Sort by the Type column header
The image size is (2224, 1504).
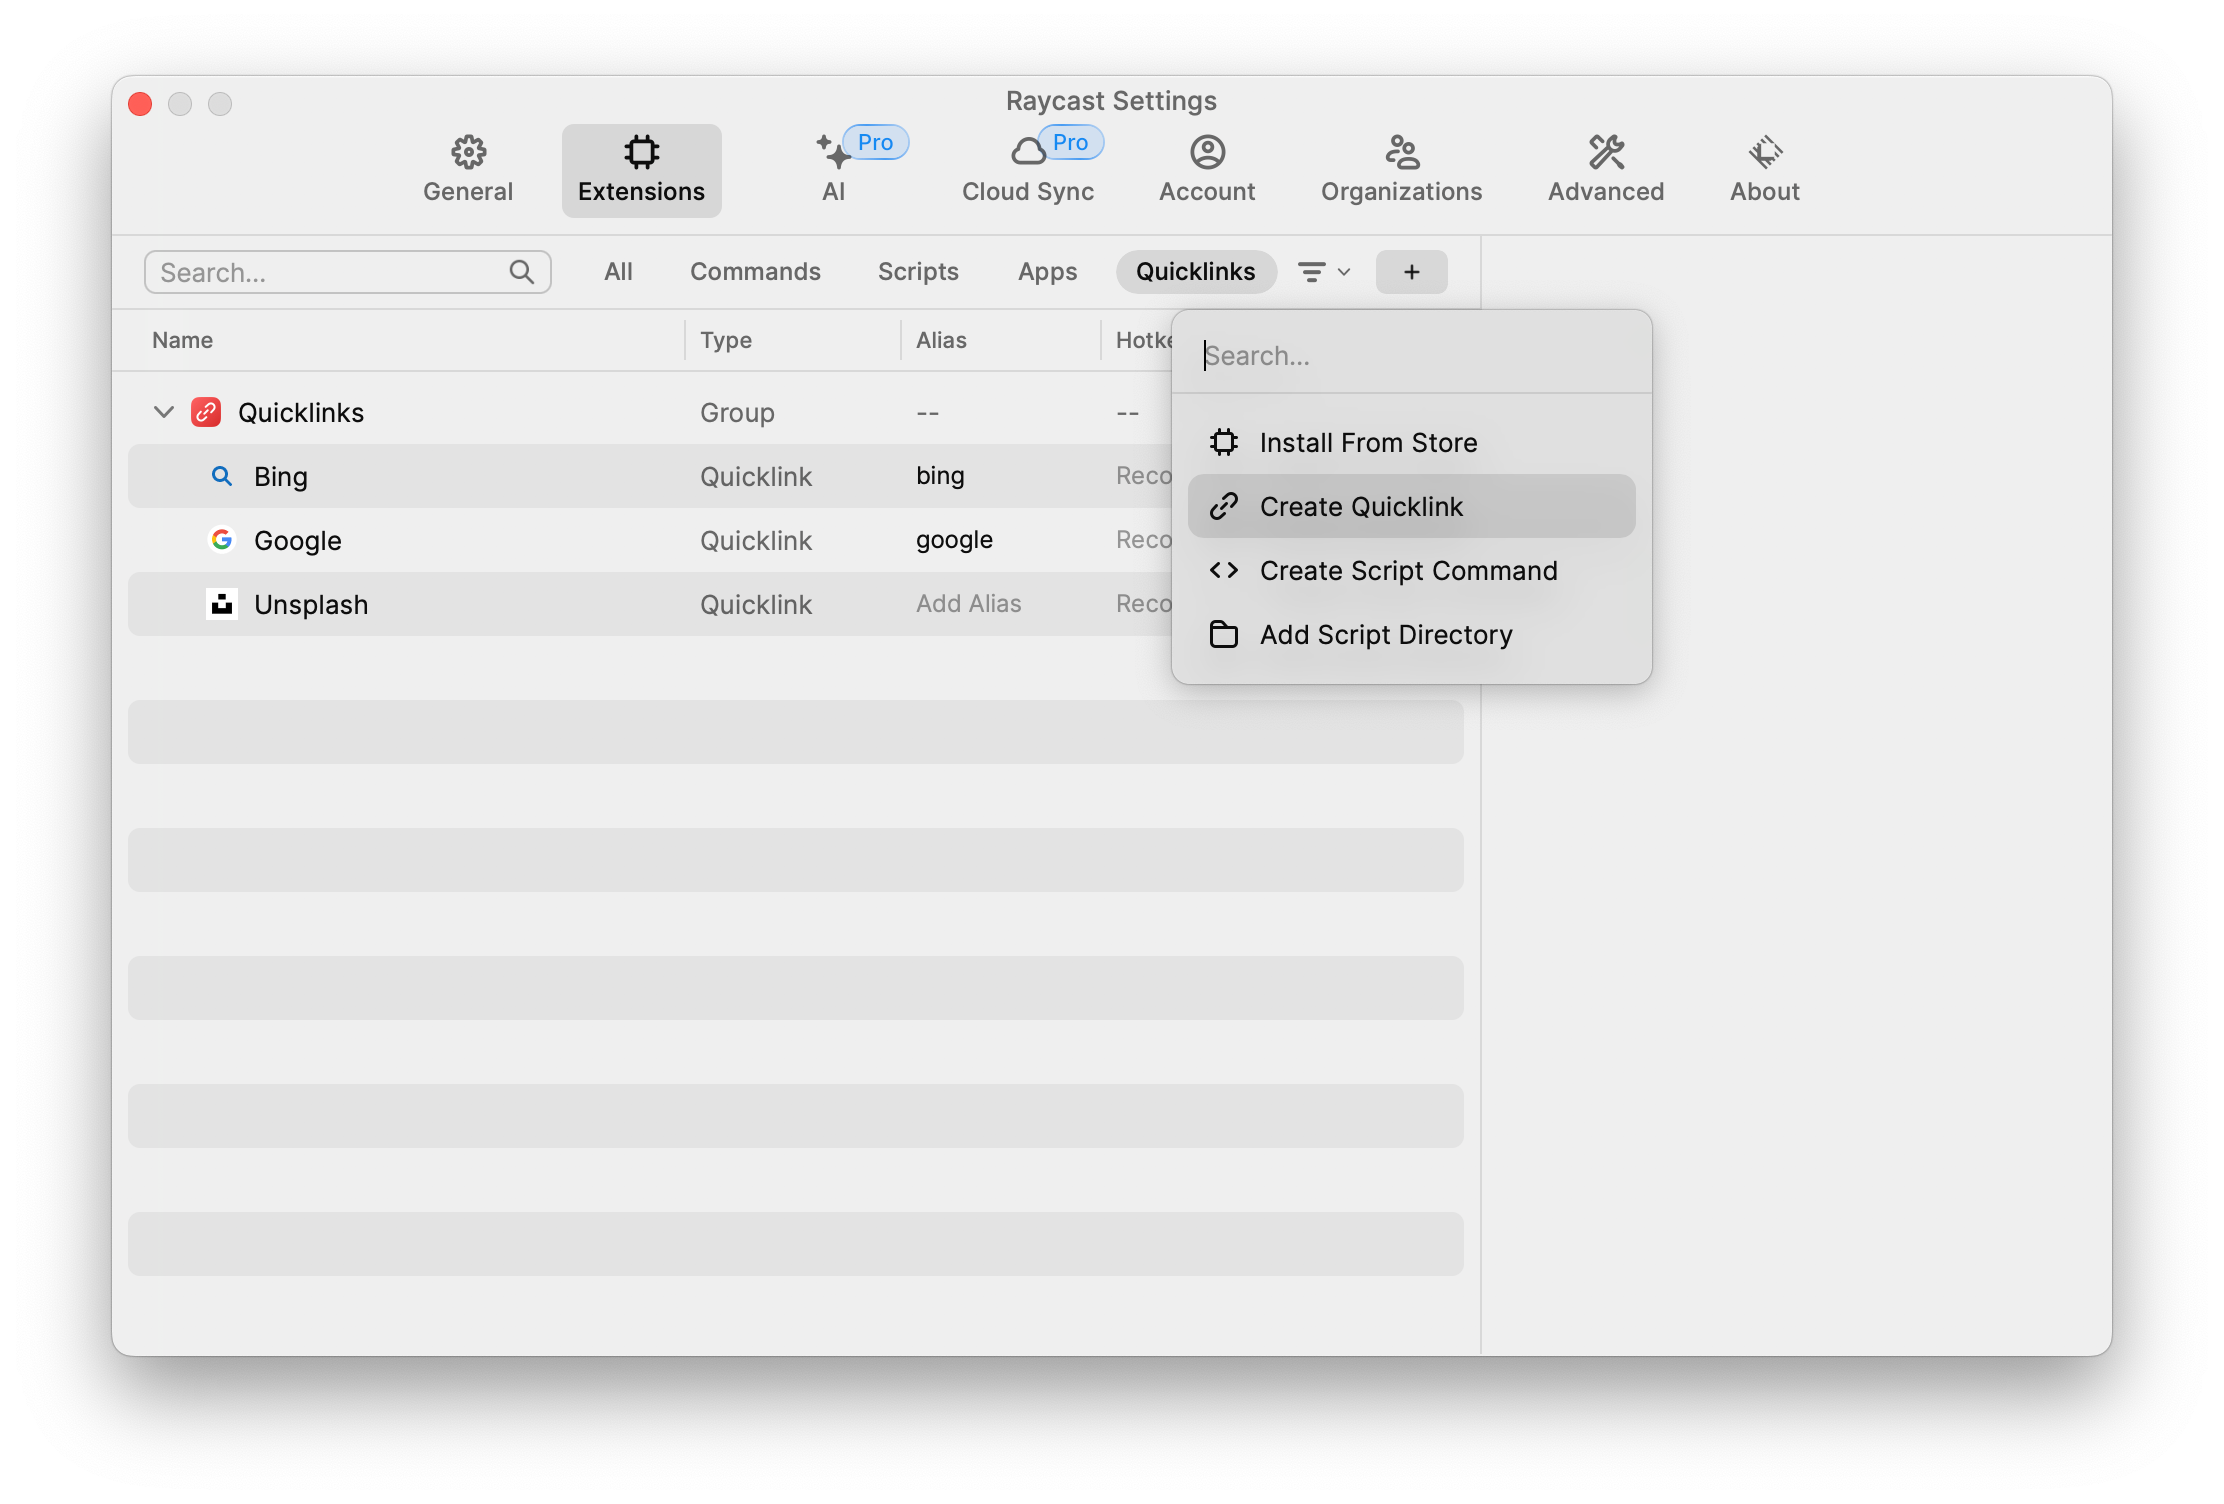pos(726,340)
